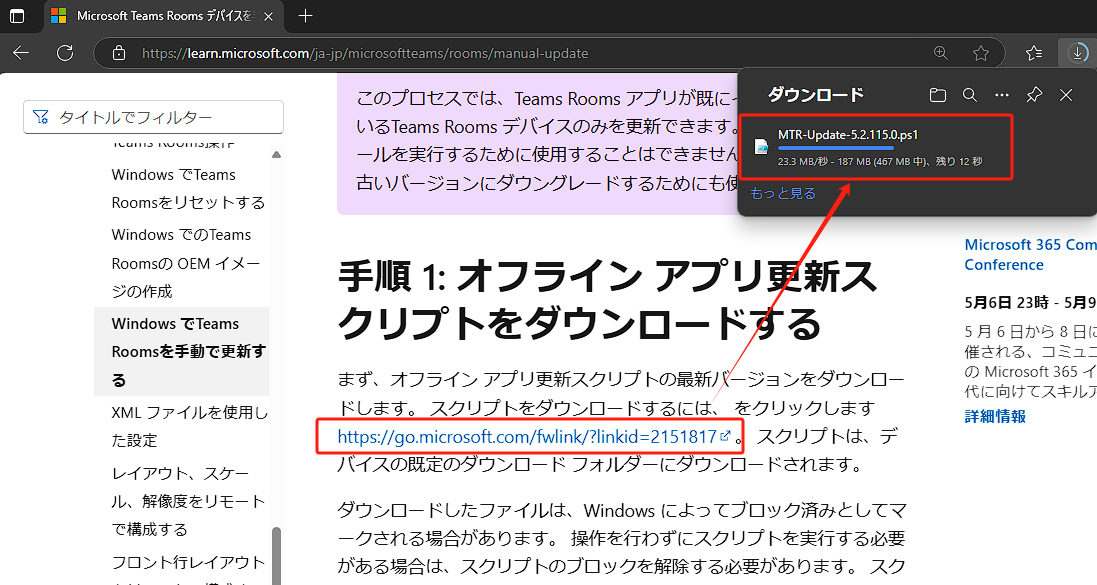Pin the downloads panel
This screenshot has width=1097, height=585.
(x=1034, y=95)
